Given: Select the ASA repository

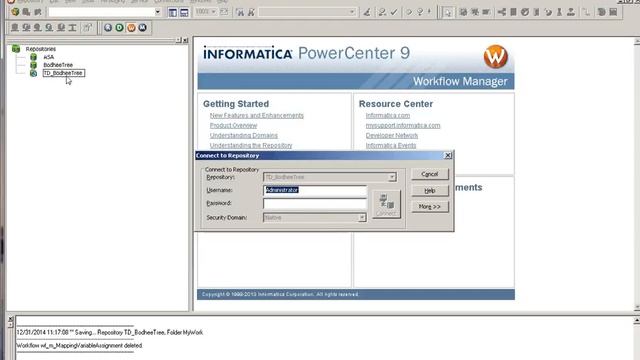Looking at the screenshot, I should click(x=49, y=57).
